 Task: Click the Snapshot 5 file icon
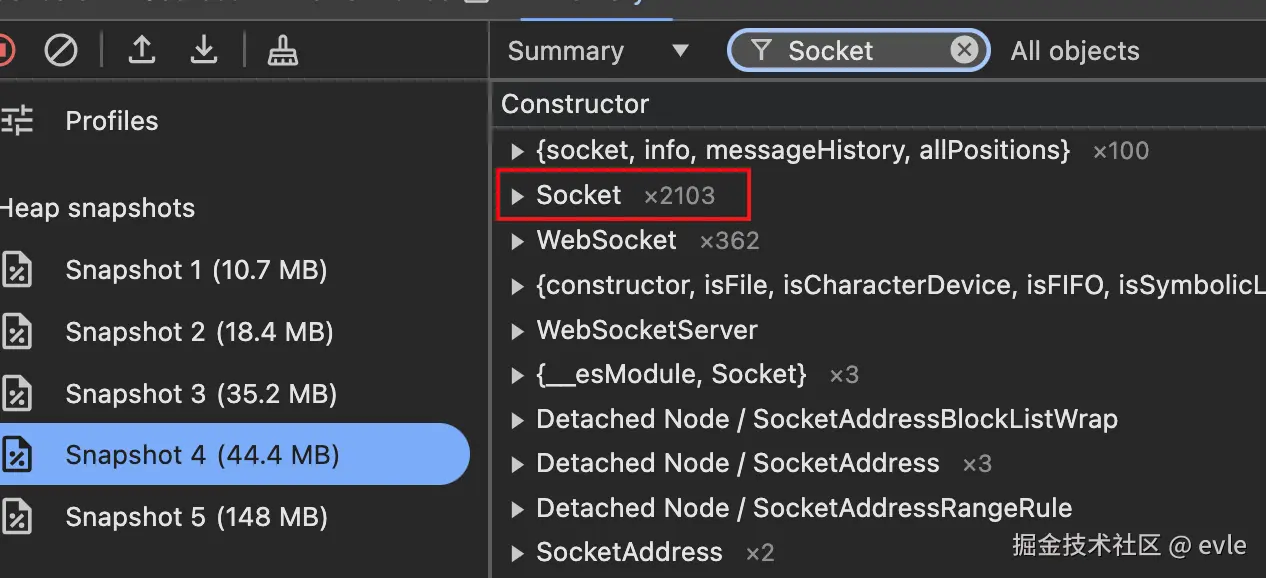pos(17,518)
